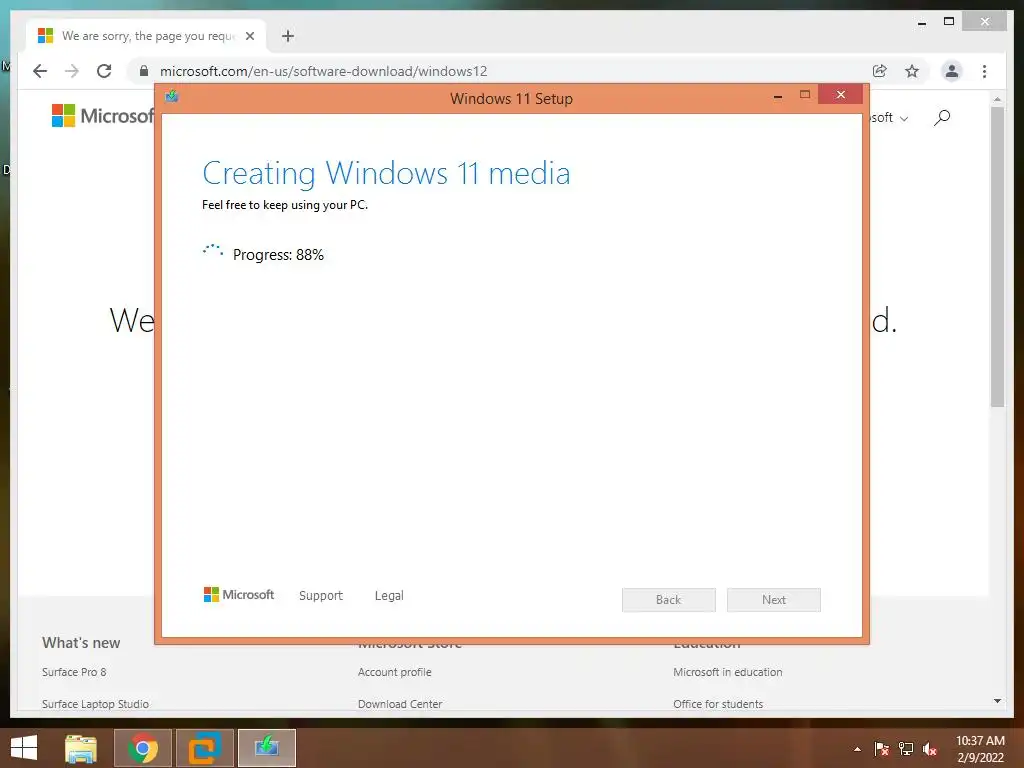Switch to Windows Setup taskbar icon
Viewport: 1024px width, 768px height.
click(x=267, y=748)
